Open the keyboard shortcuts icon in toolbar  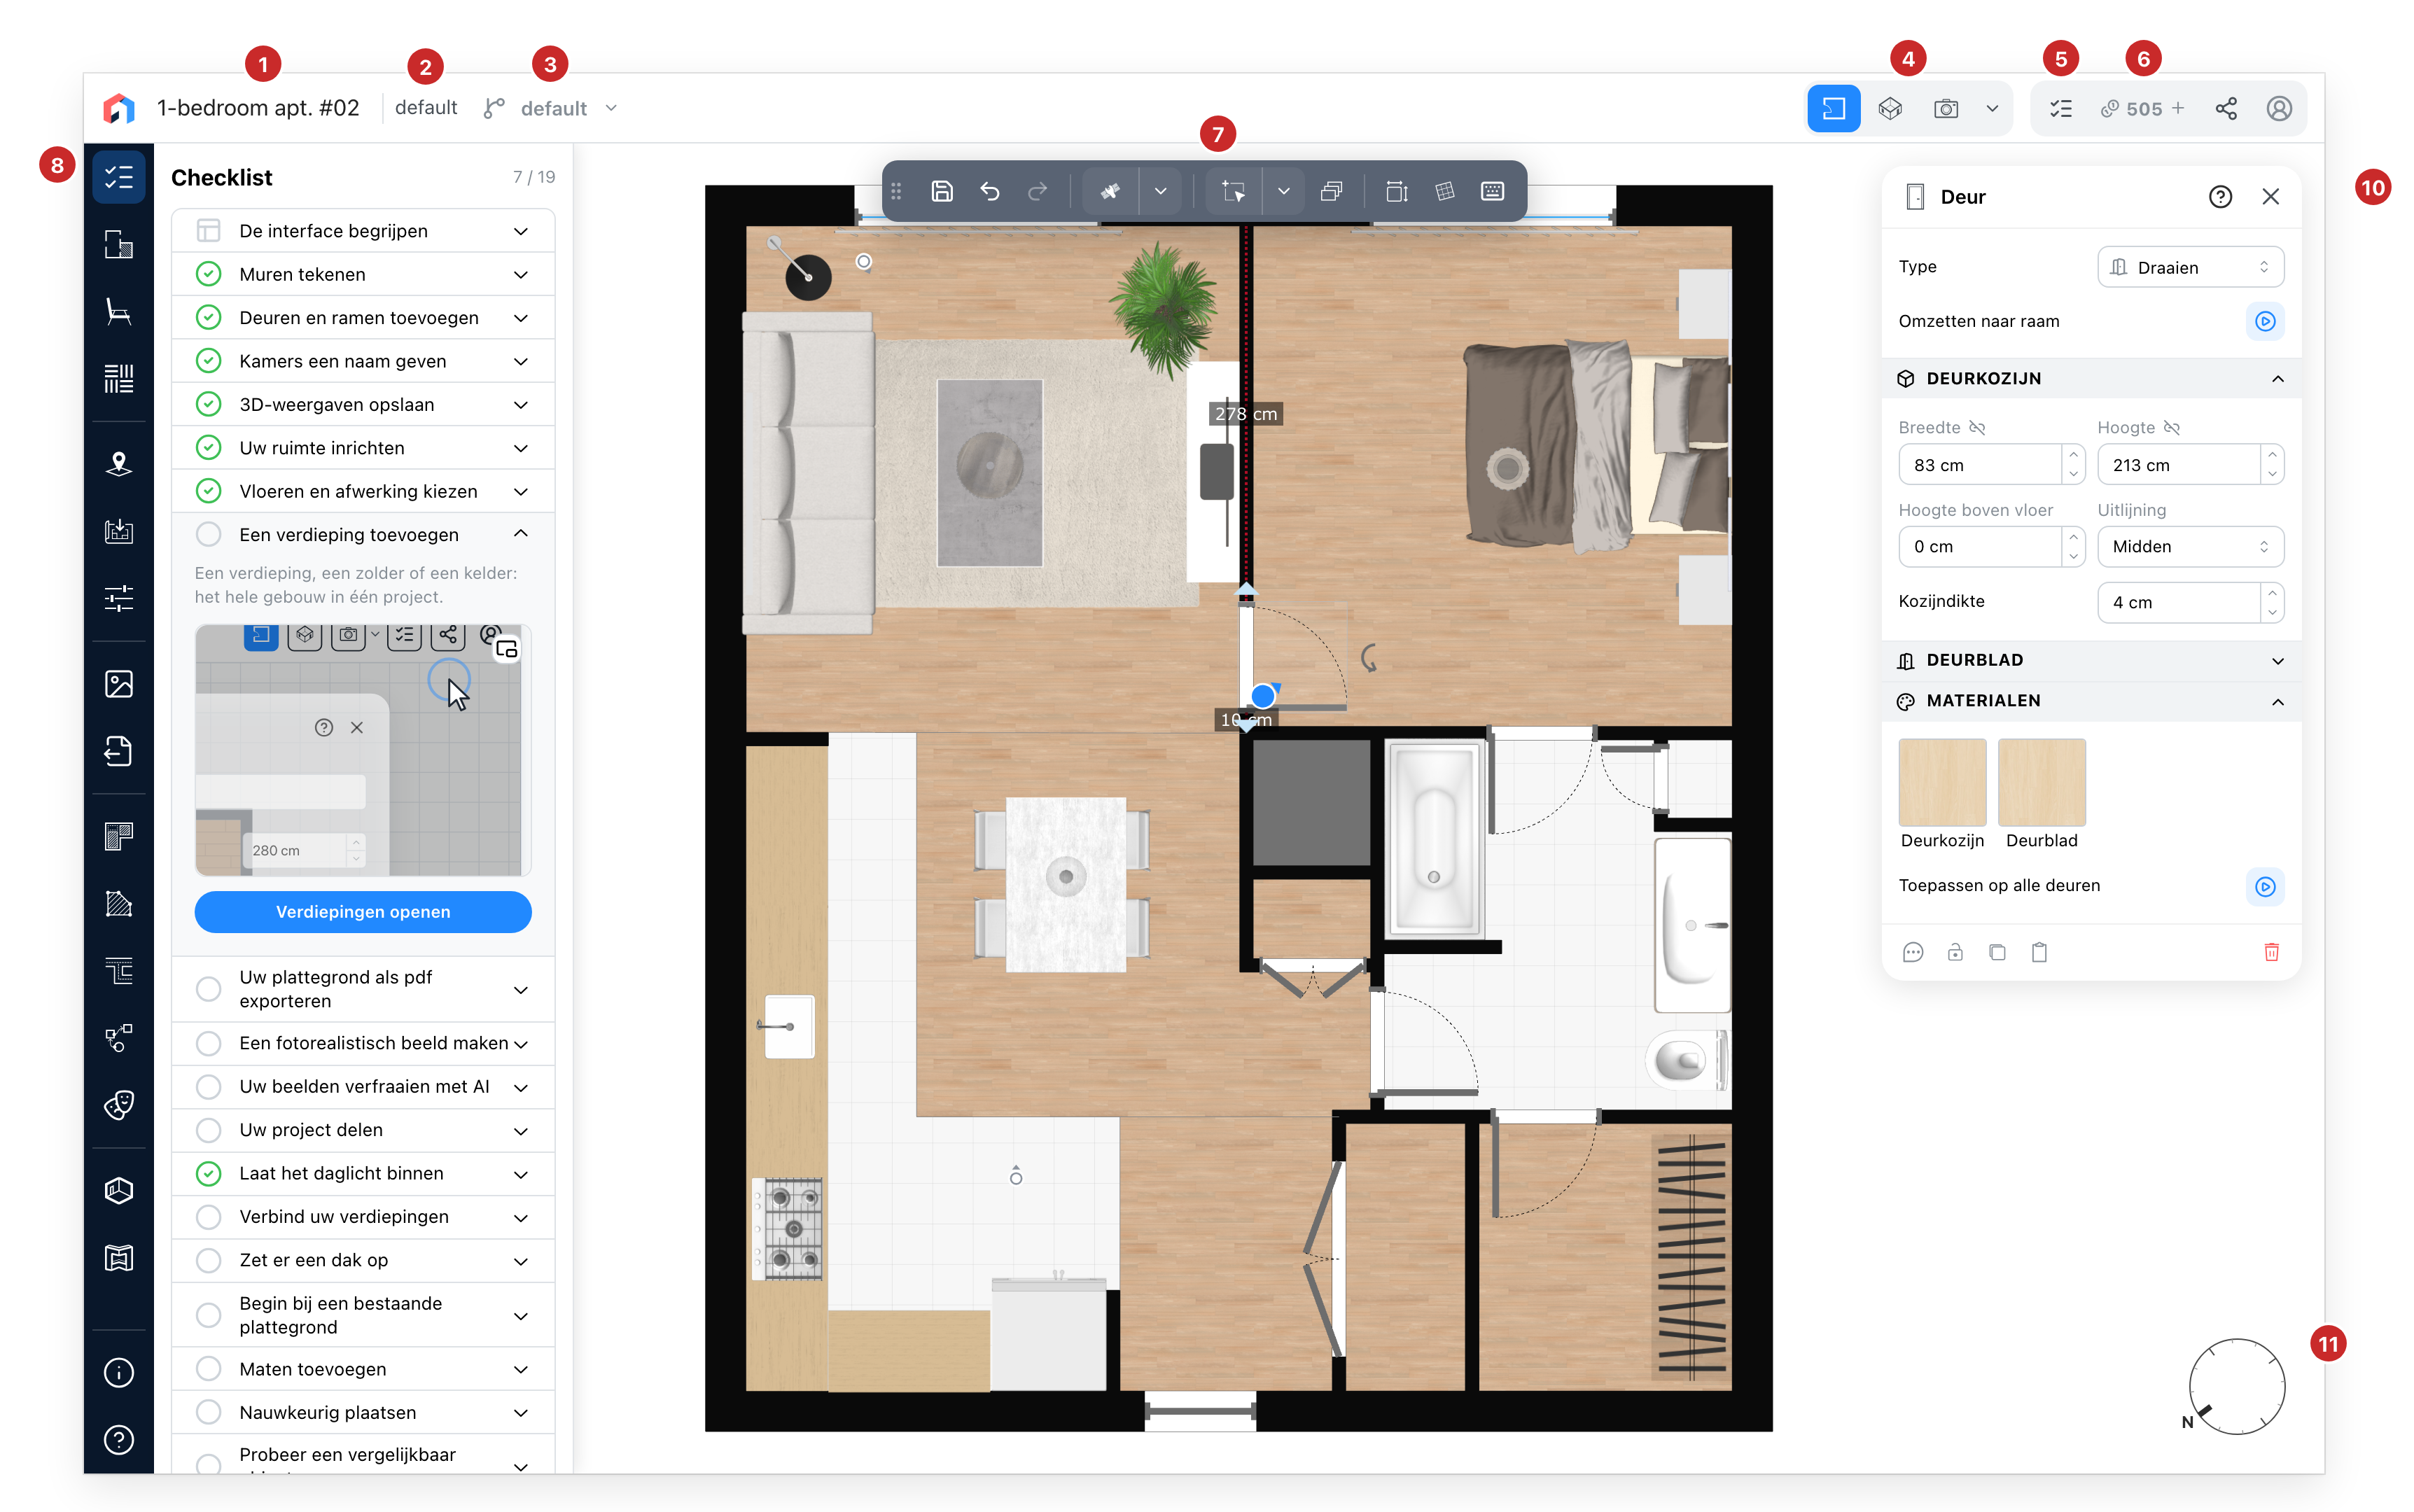tap(1492, 191)
